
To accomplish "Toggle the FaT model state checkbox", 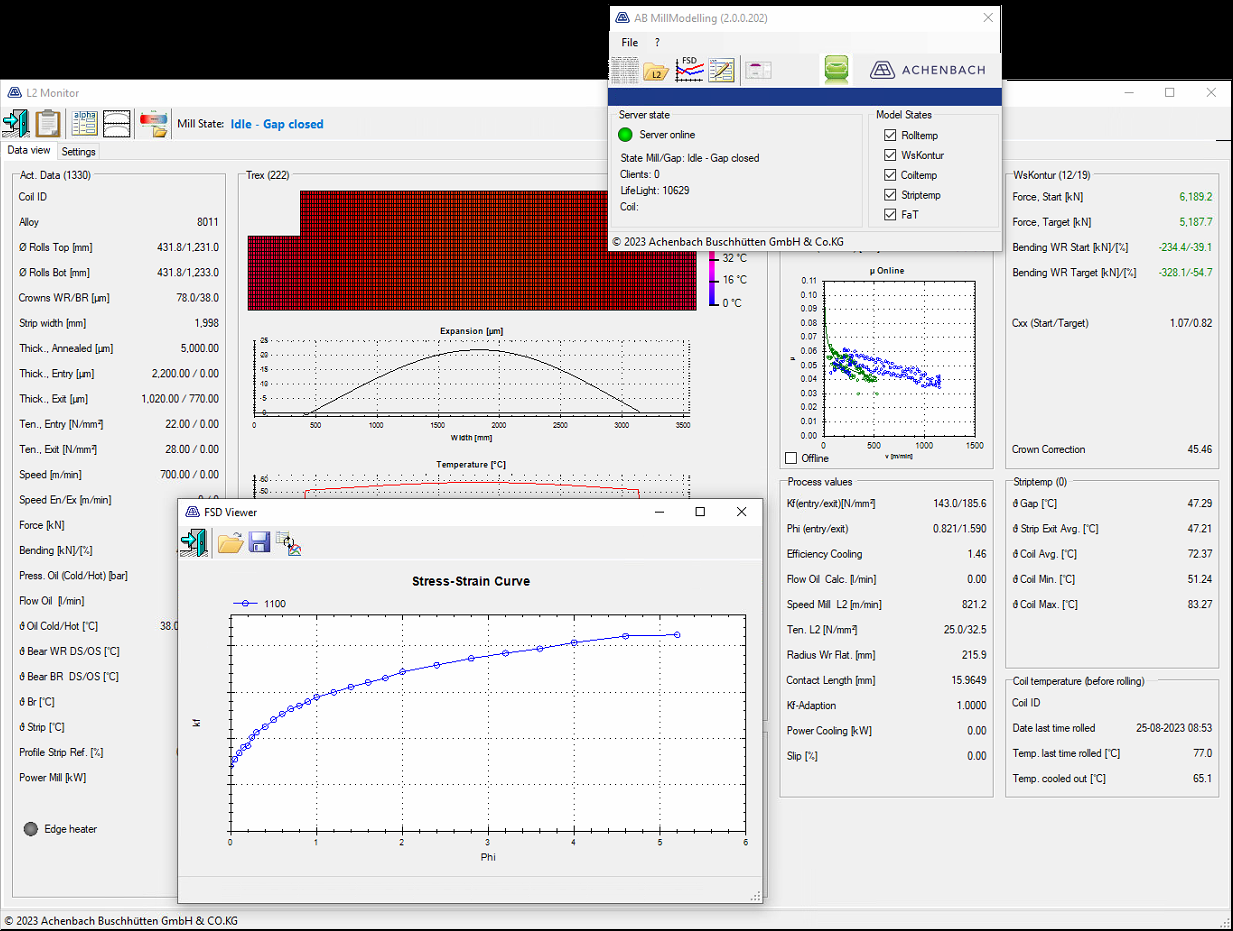I will pyautogui.click(x=891, y=215).
